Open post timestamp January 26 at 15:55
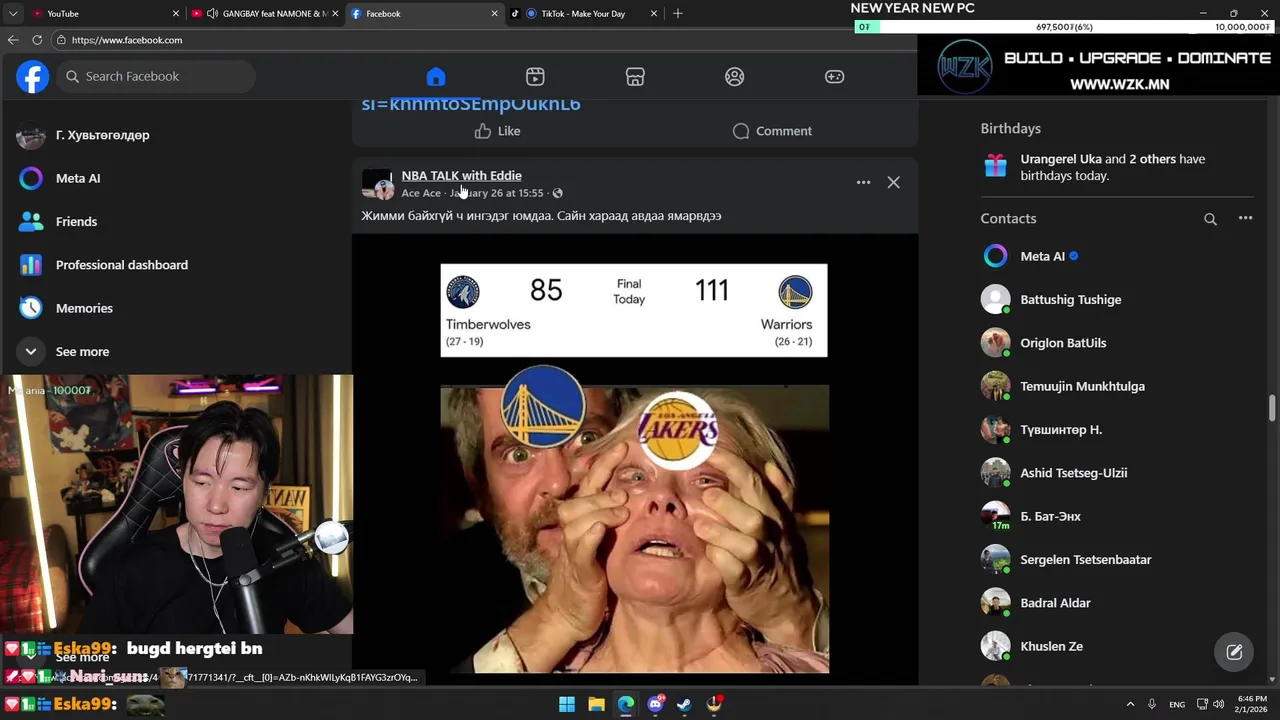 point(497,193)
